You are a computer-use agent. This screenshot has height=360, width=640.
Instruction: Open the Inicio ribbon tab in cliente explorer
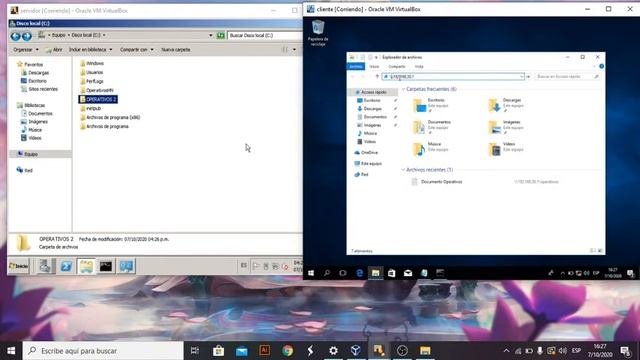374,67
